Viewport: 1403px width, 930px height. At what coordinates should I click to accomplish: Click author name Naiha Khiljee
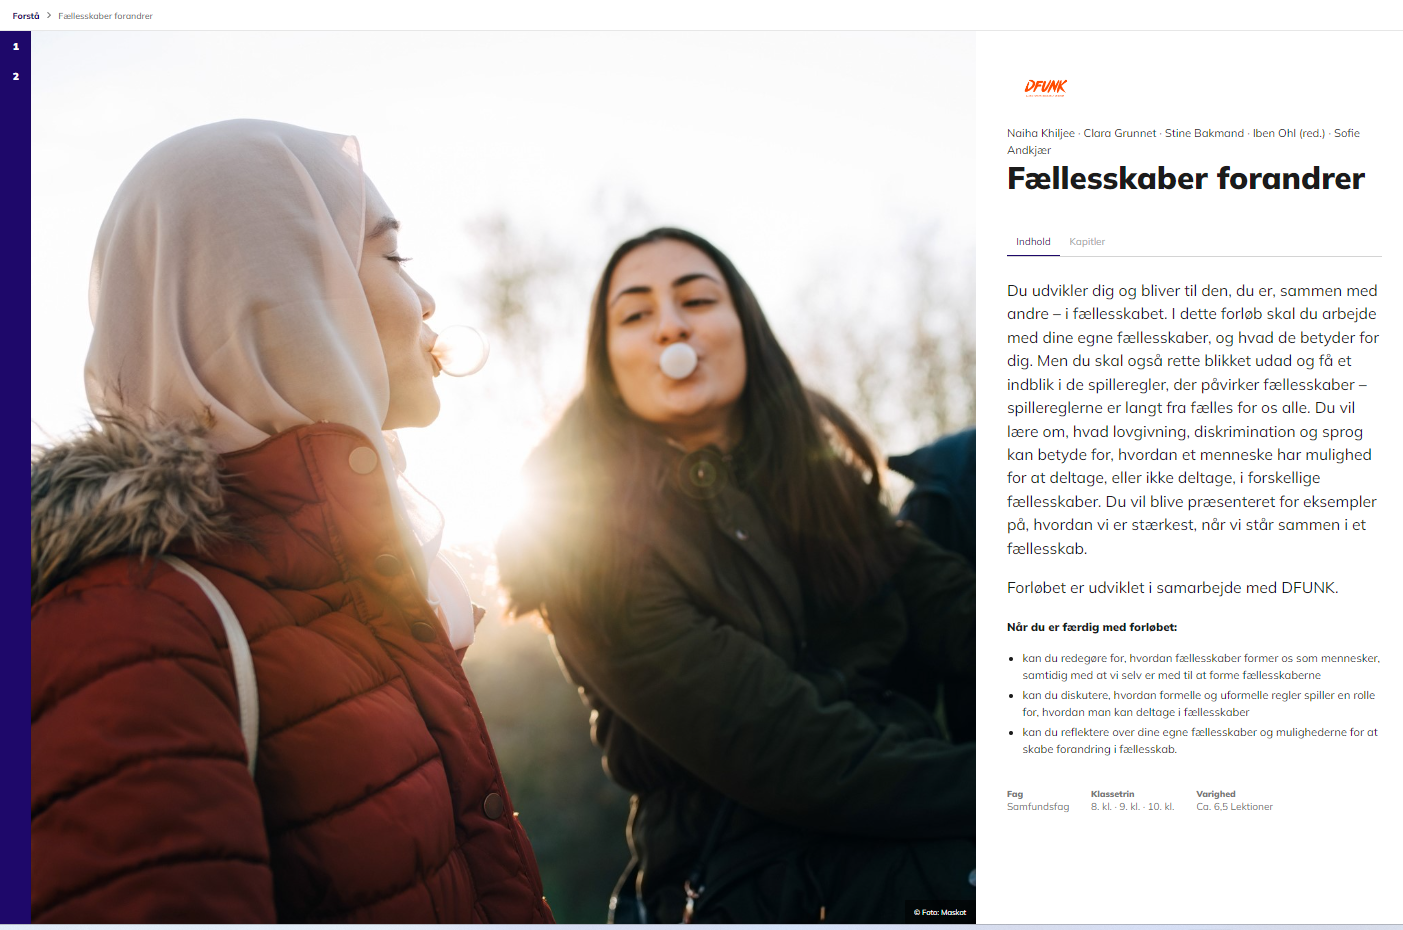click(x=1041, y=133)
